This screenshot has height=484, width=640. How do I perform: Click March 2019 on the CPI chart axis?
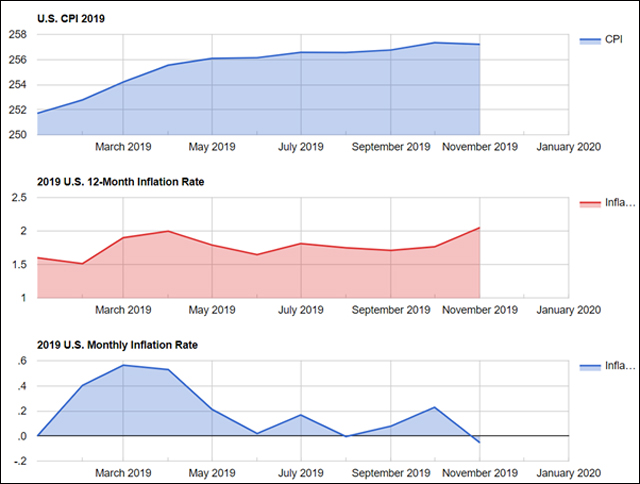pyautogui.click(x=123, y=147)
